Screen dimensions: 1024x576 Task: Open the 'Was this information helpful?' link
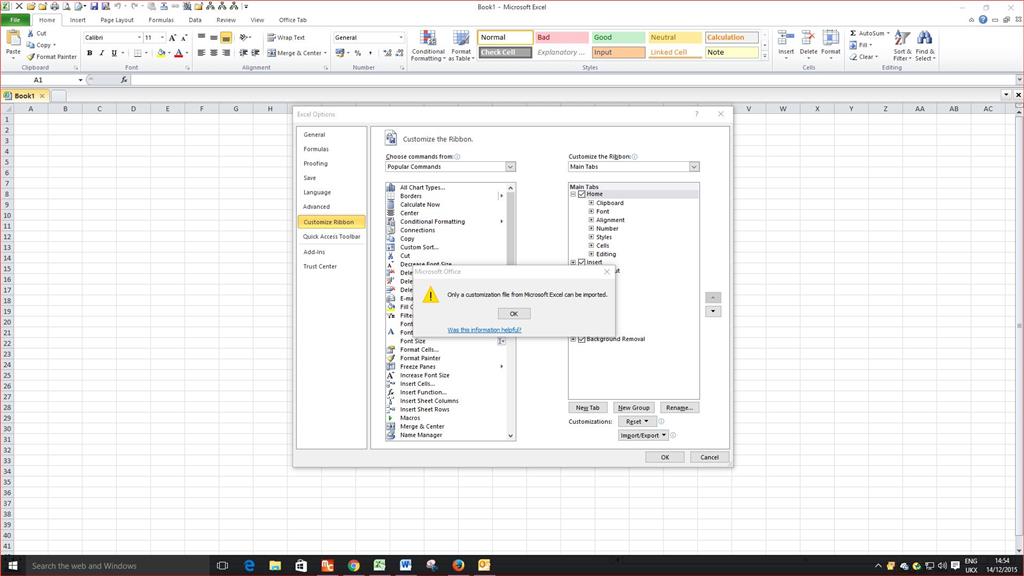[484, 330]
